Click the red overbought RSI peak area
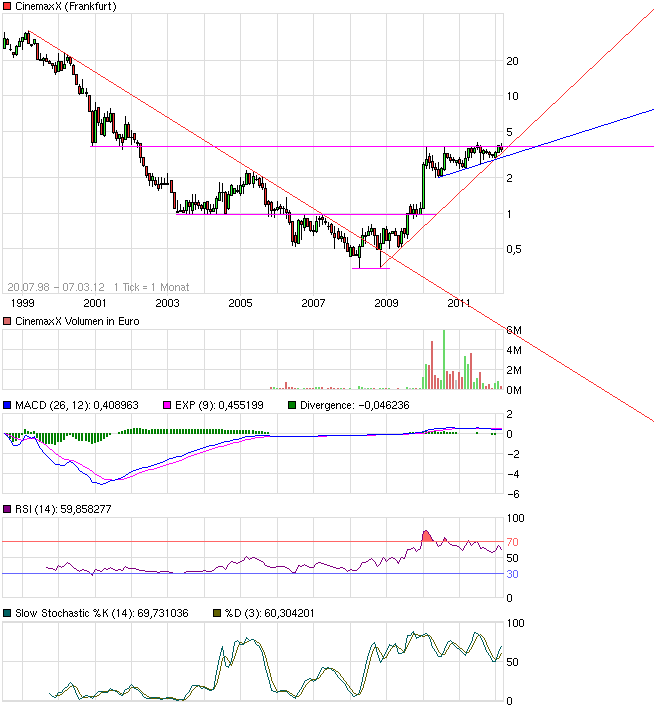This screenshot has height=710, width=654. point(428,537)
